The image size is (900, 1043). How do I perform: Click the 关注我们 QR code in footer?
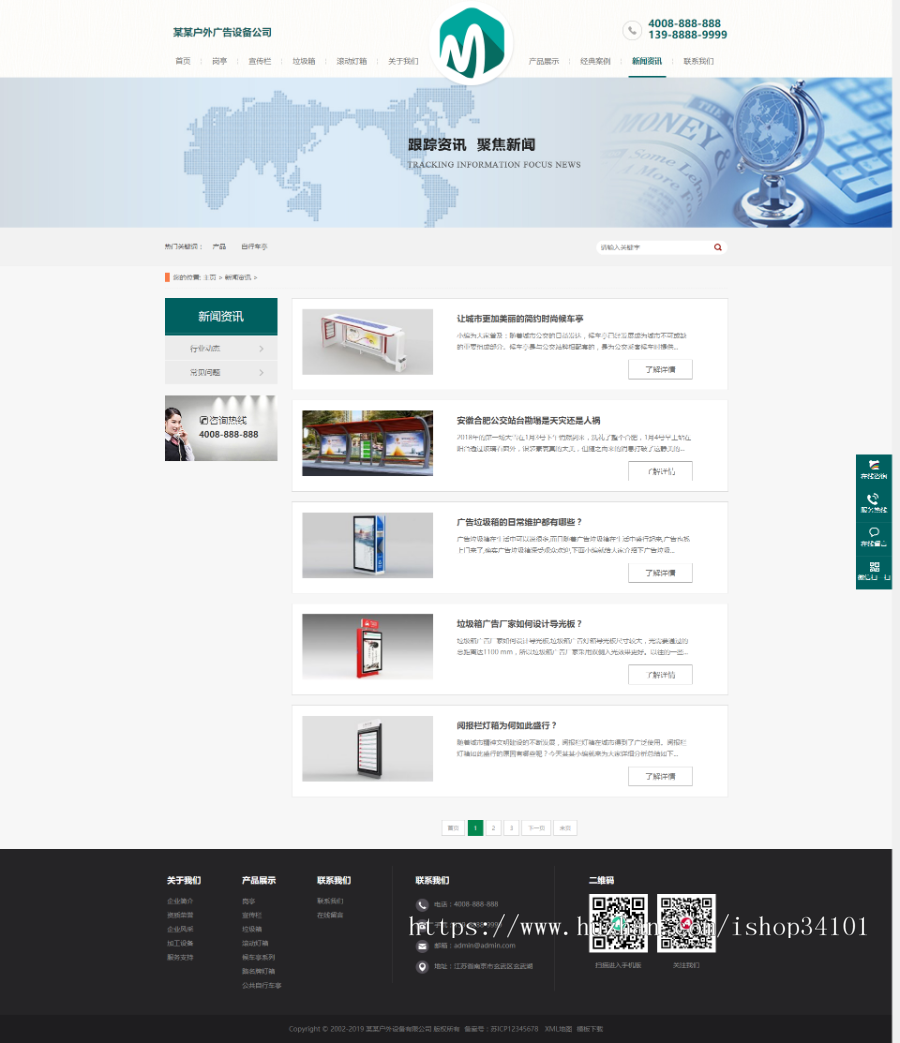point(686,923)
